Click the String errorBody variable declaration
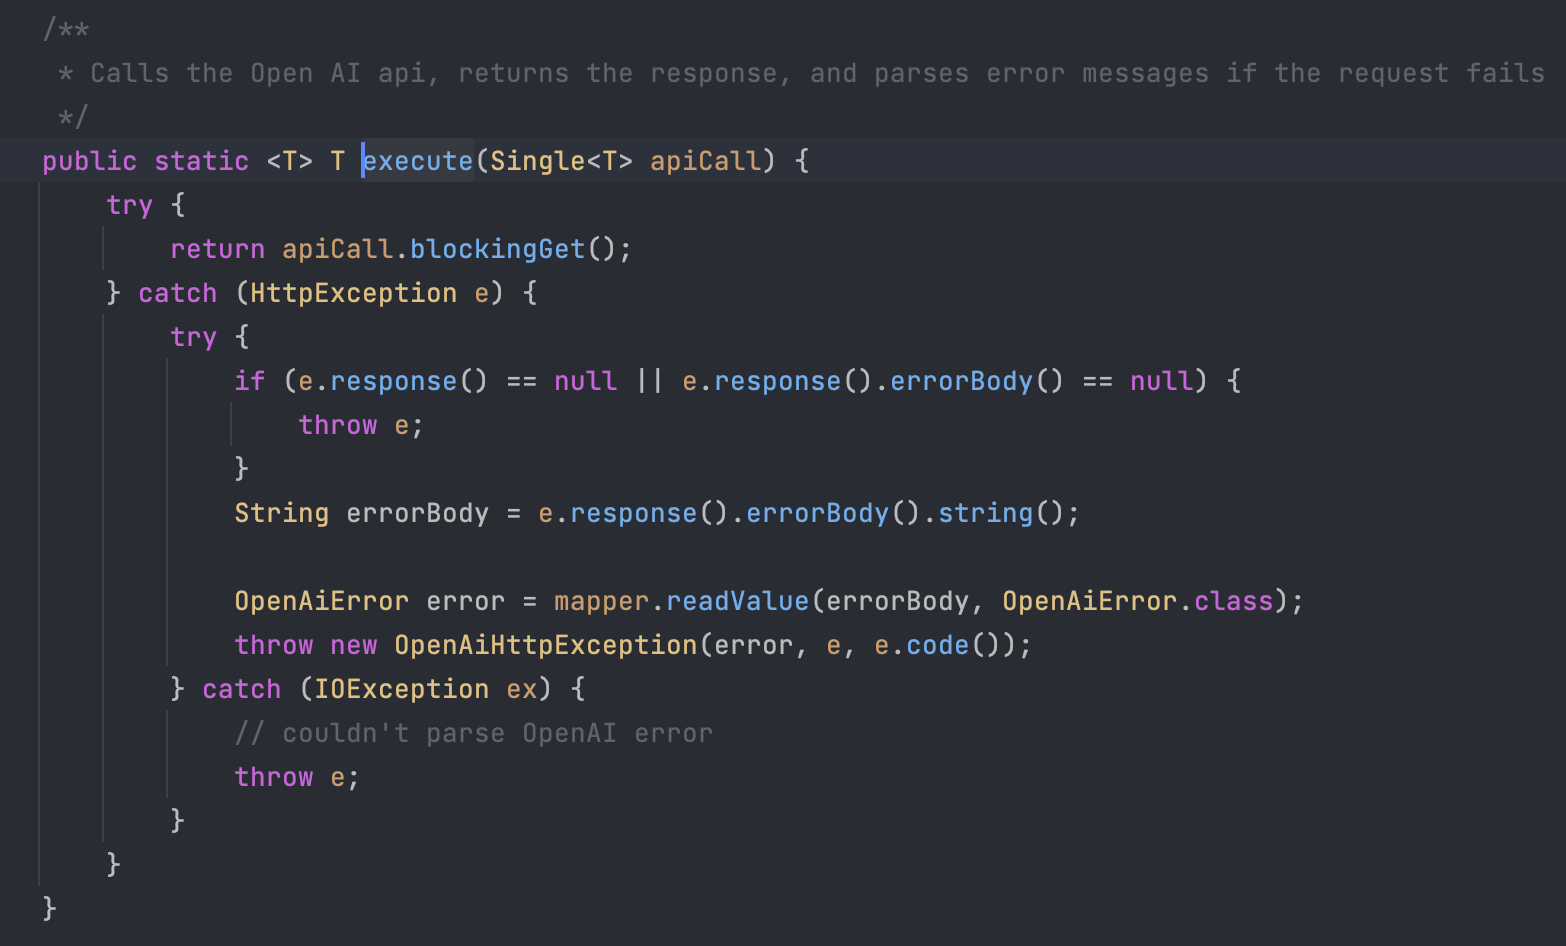Screen dimensions: 1566x946 (361, 513)
